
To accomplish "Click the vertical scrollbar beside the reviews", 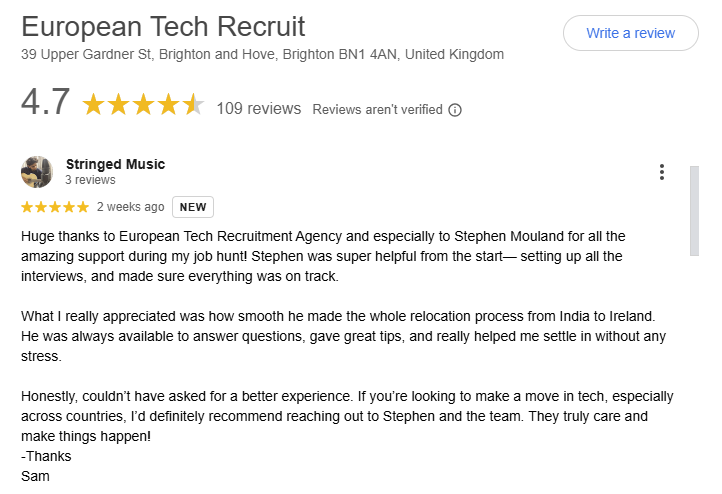I will (694, 211).
